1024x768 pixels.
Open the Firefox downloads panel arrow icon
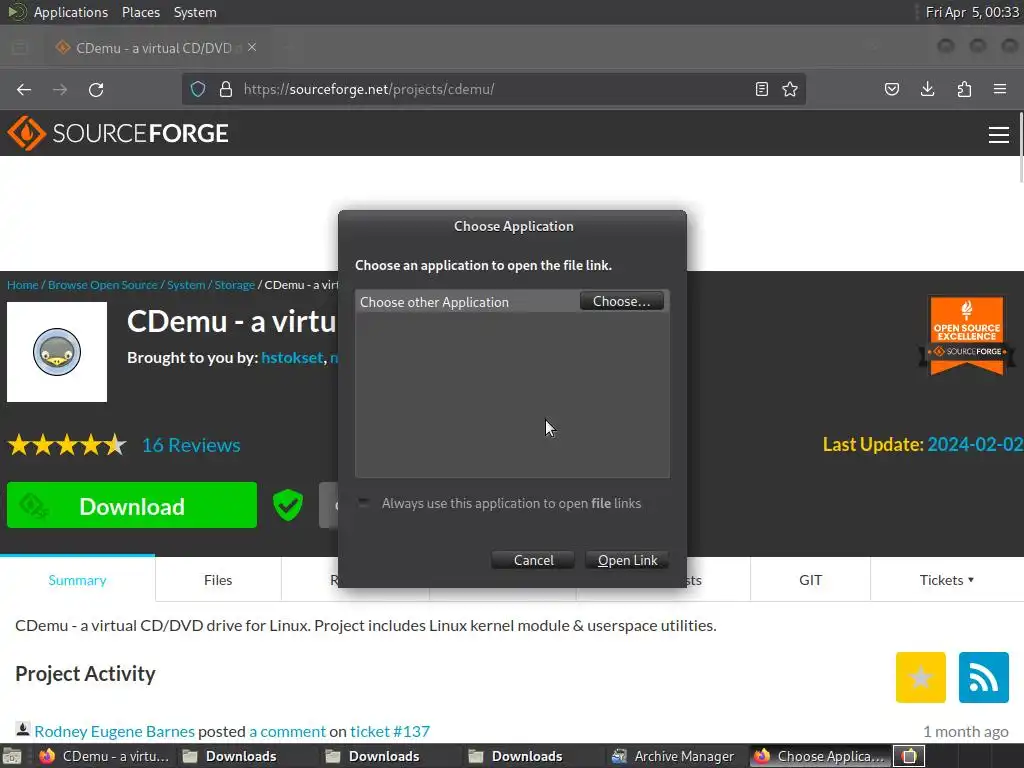[x=927, y=89]
